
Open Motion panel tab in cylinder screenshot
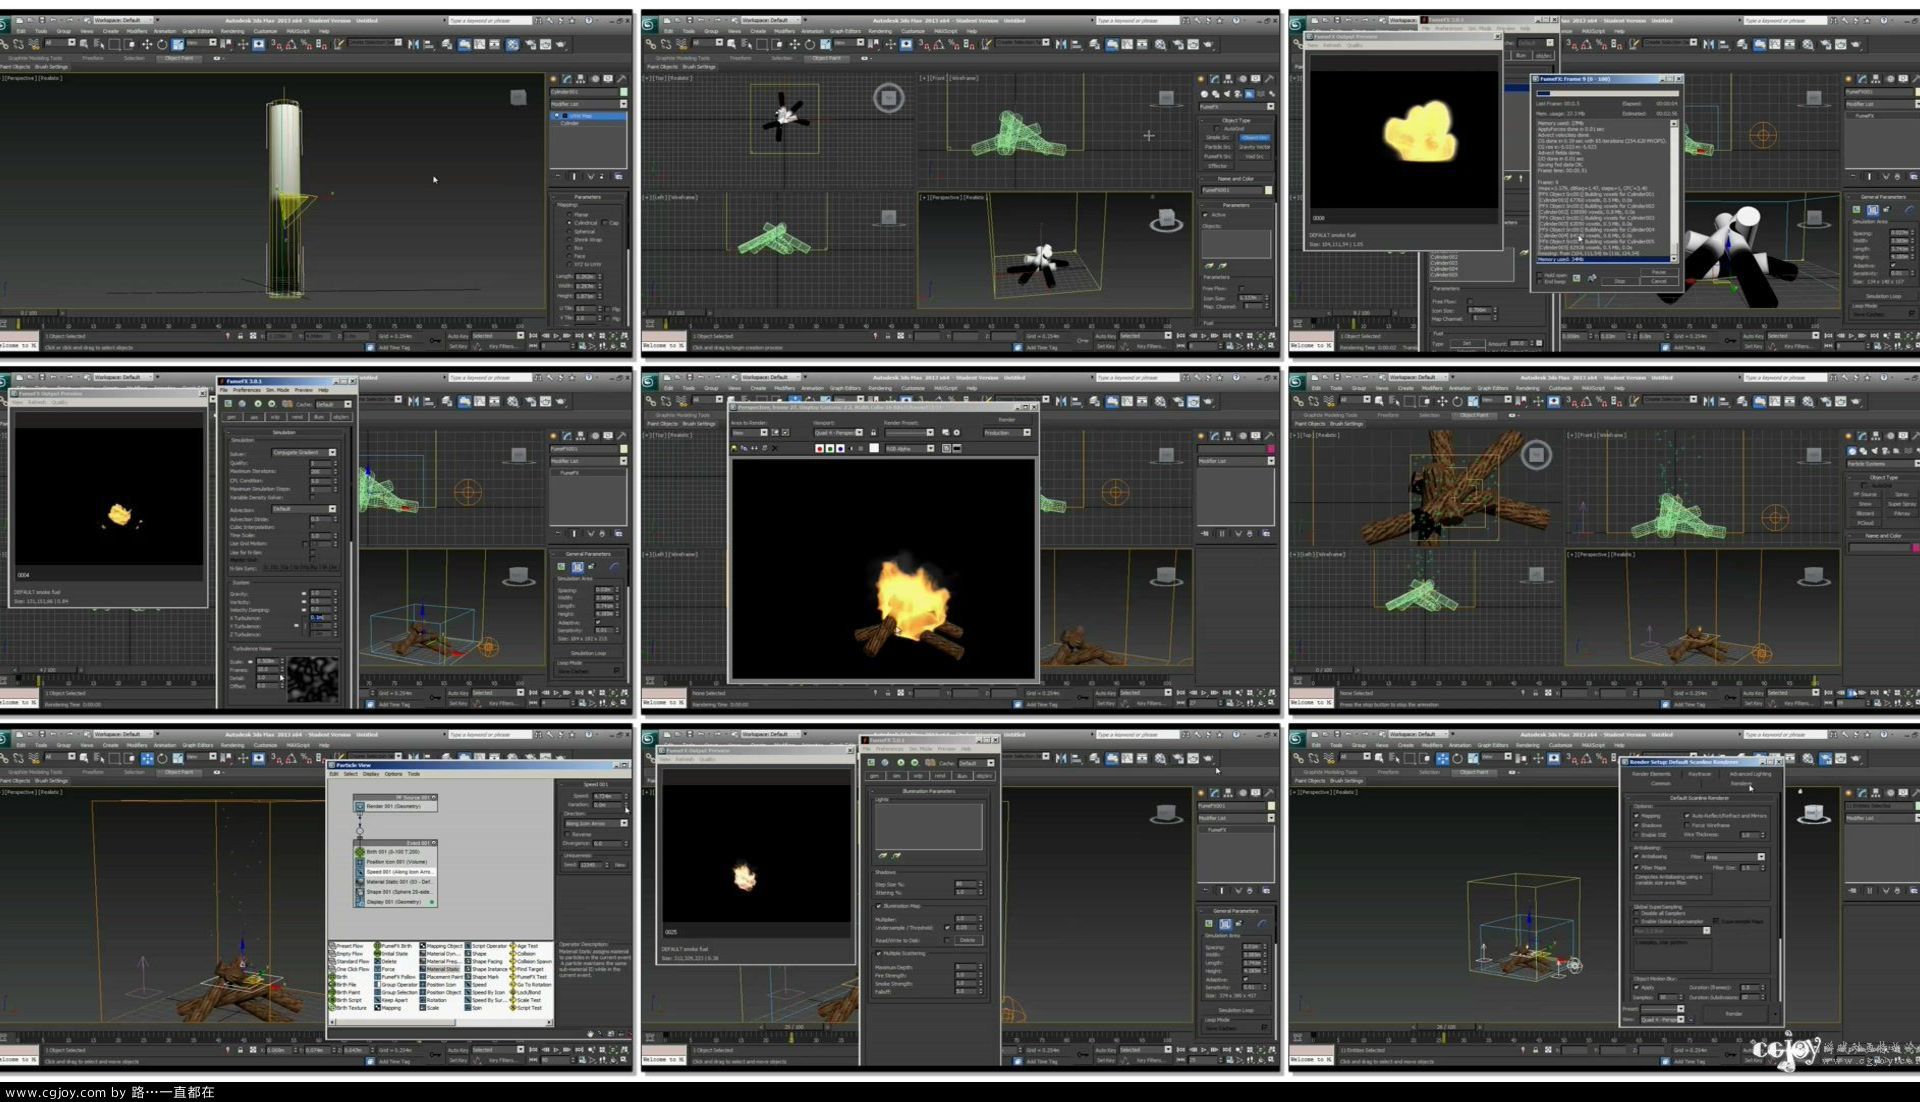click(x=594, y=78)
